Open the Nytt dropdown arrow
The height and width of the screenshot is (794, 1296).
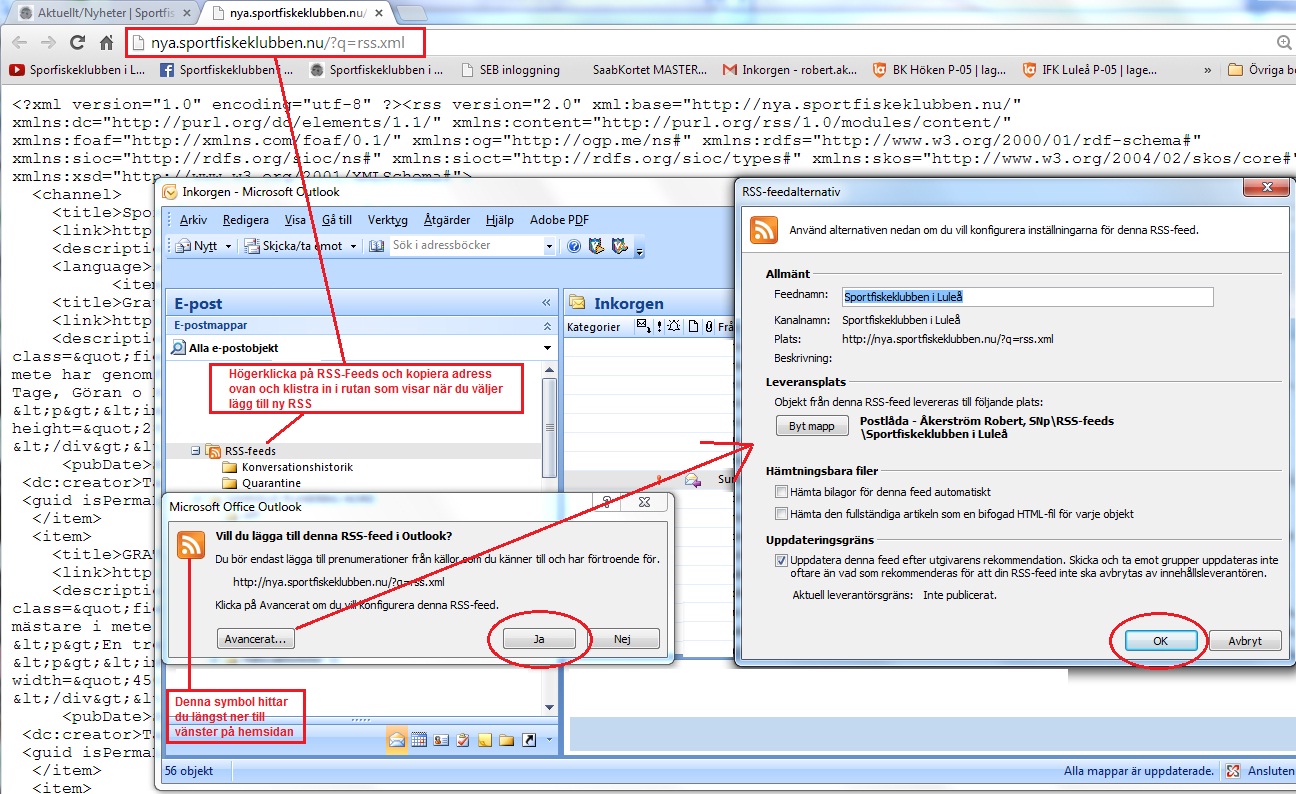pyautogui.click(x=228, y=246)
